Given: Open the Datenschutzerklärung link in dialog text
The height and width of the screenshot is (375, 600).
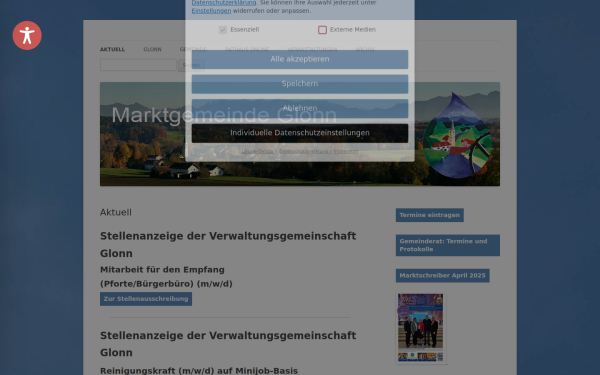Looking at the screenshot, I should (224, 3).
